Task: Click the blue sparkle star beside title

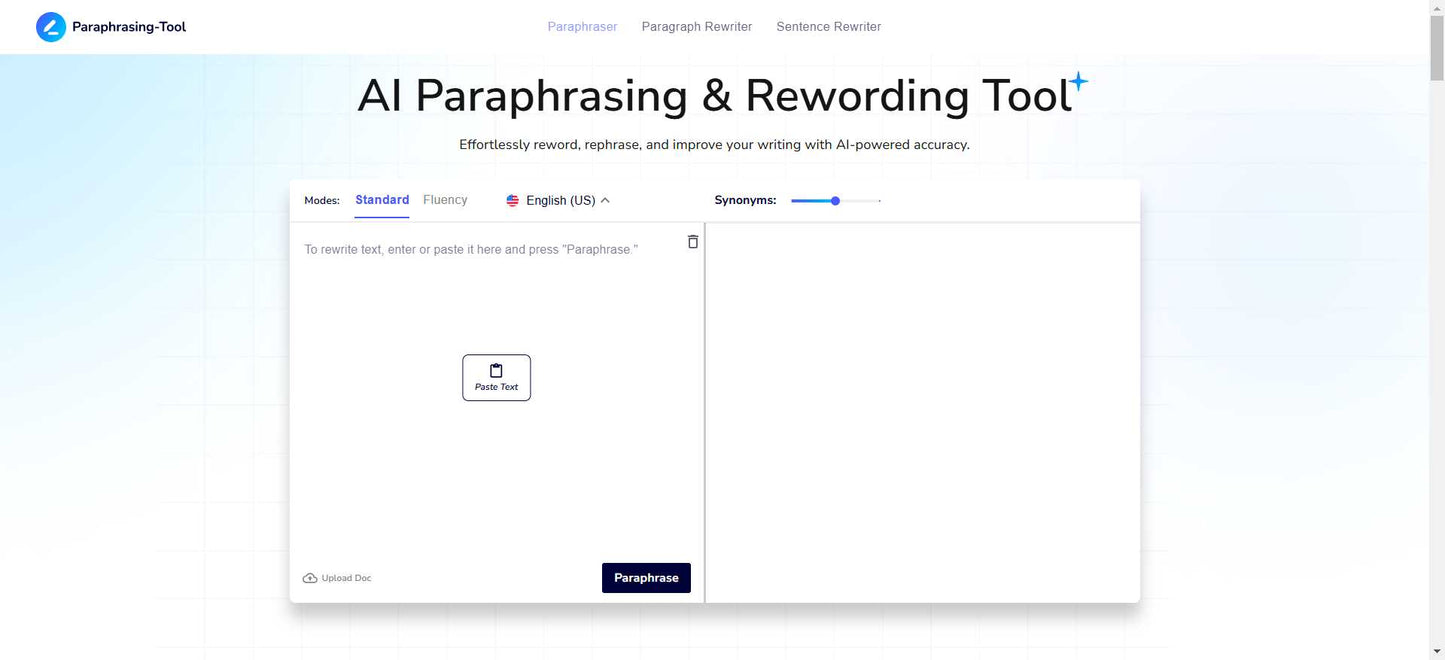Action: point(1078,81)
